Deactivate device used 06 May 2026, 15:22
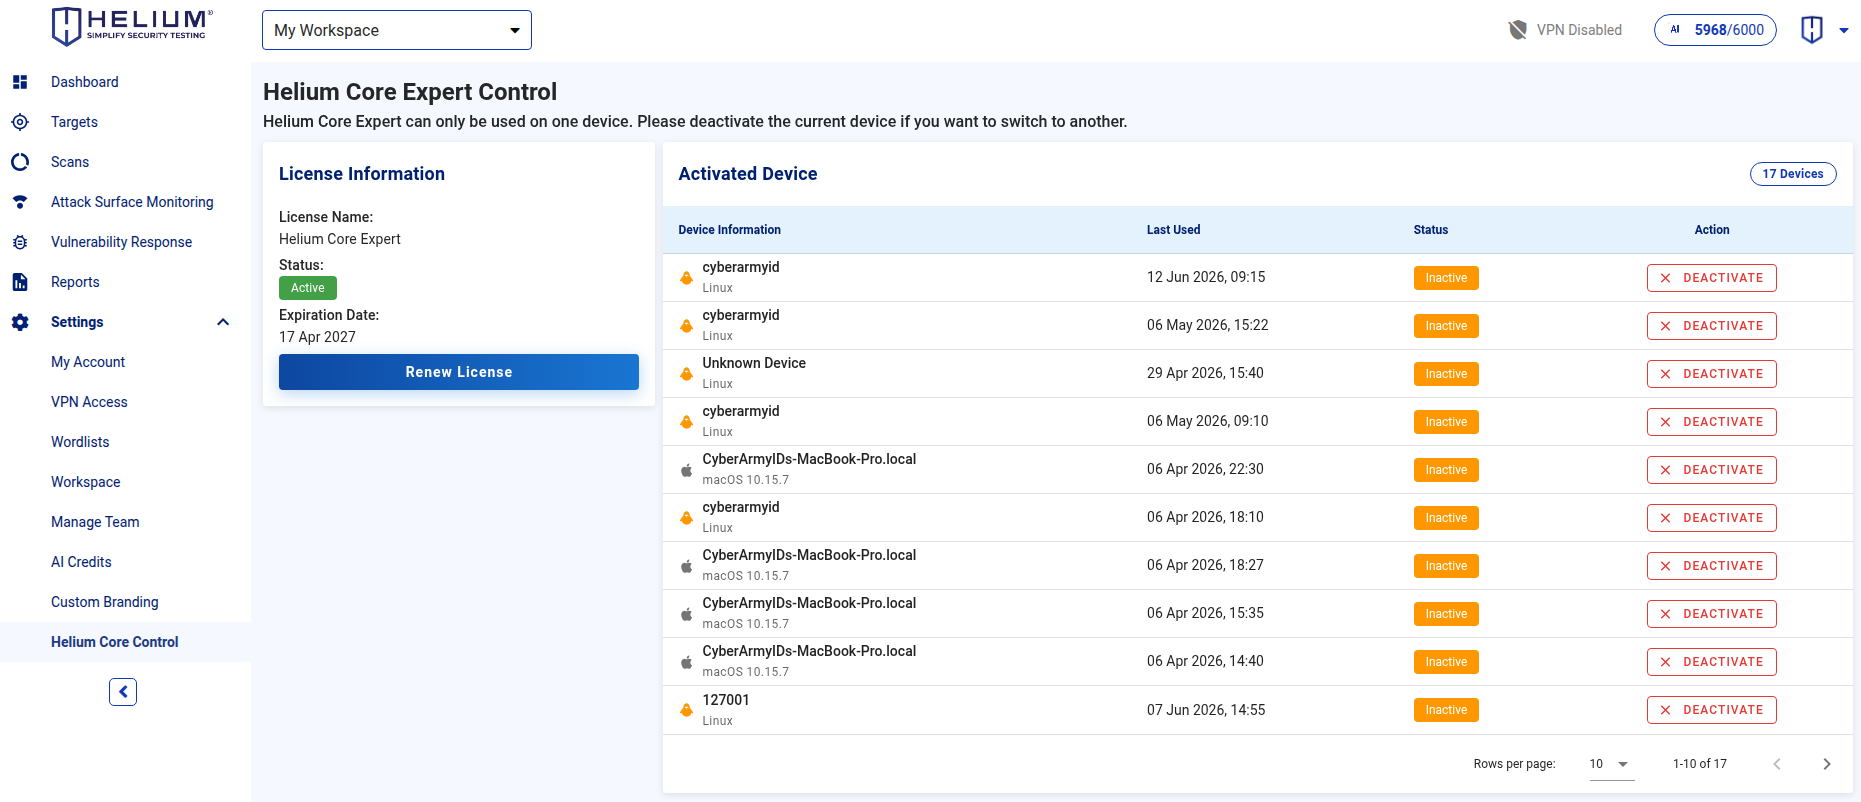This screenshot has height=802, width=1861. point(1712,326)
